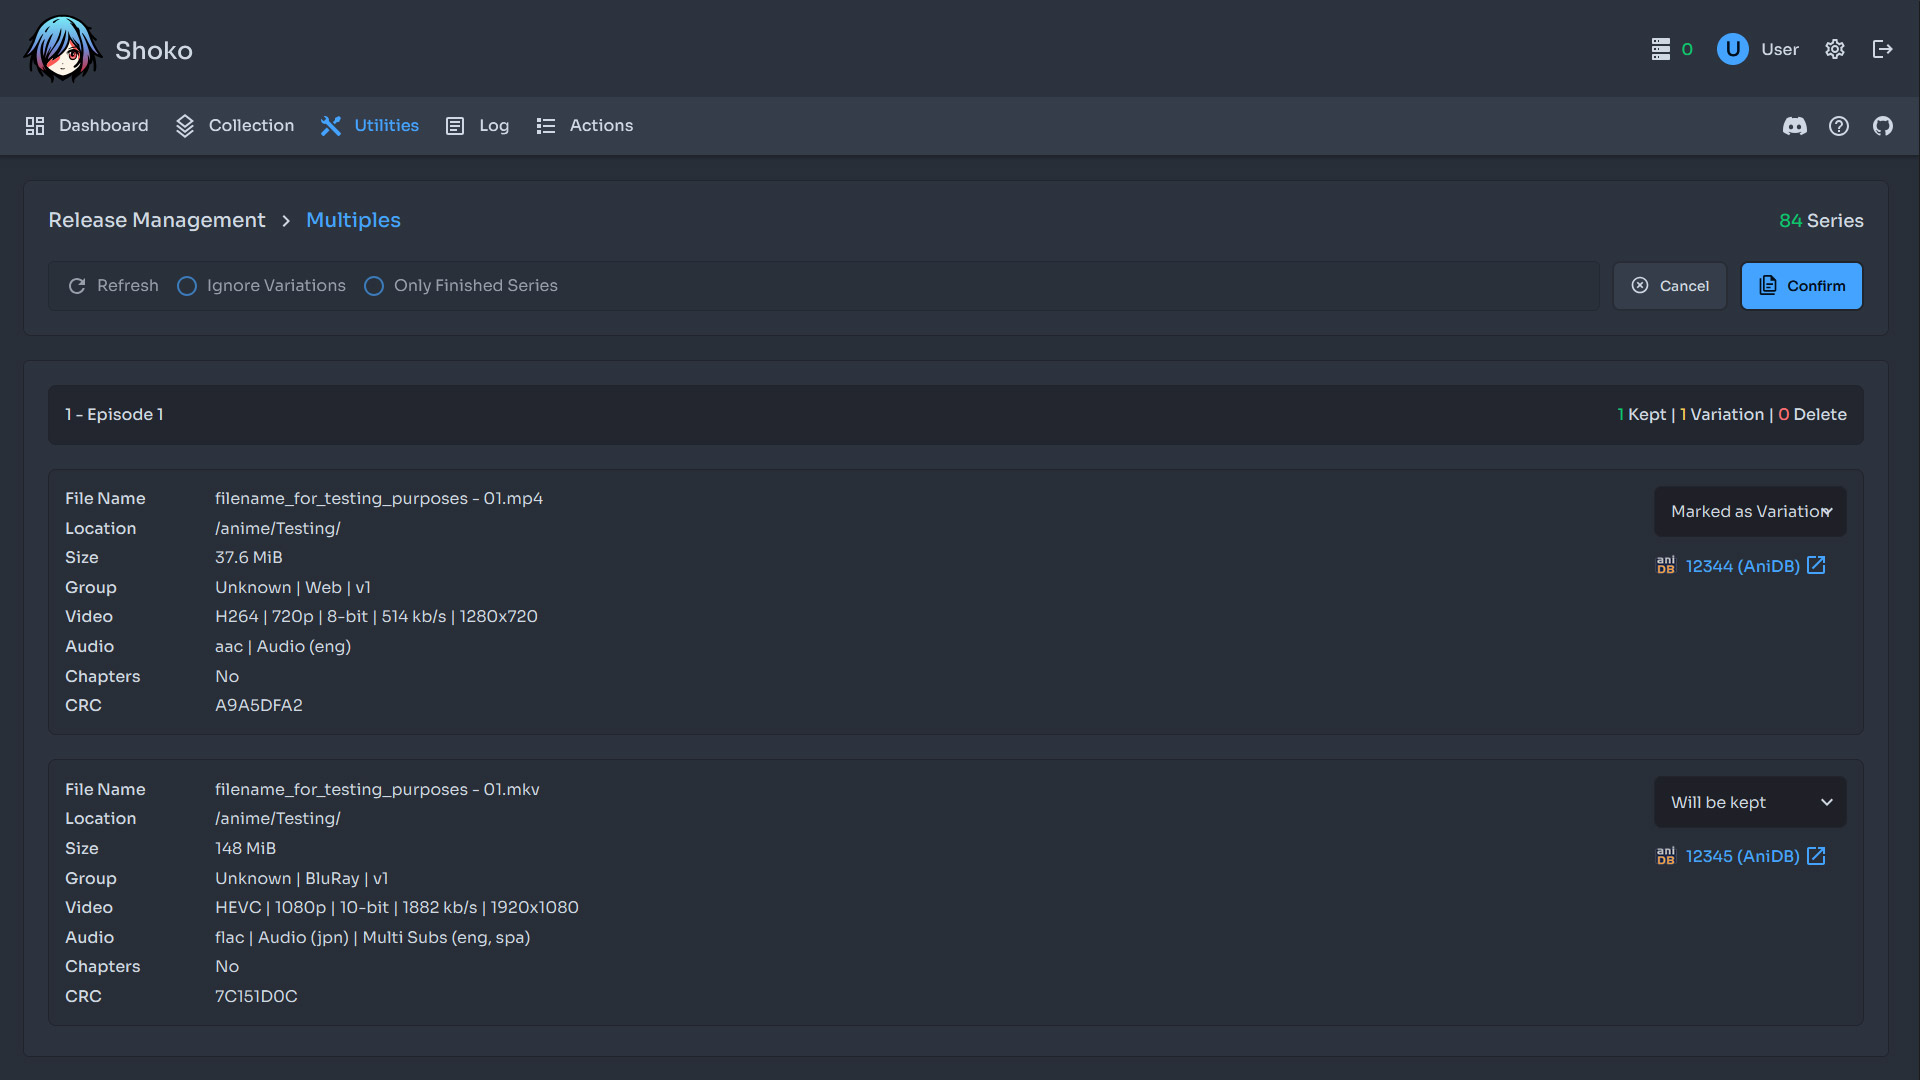Open the Marked as Variation dropdown

(1750, 511)
